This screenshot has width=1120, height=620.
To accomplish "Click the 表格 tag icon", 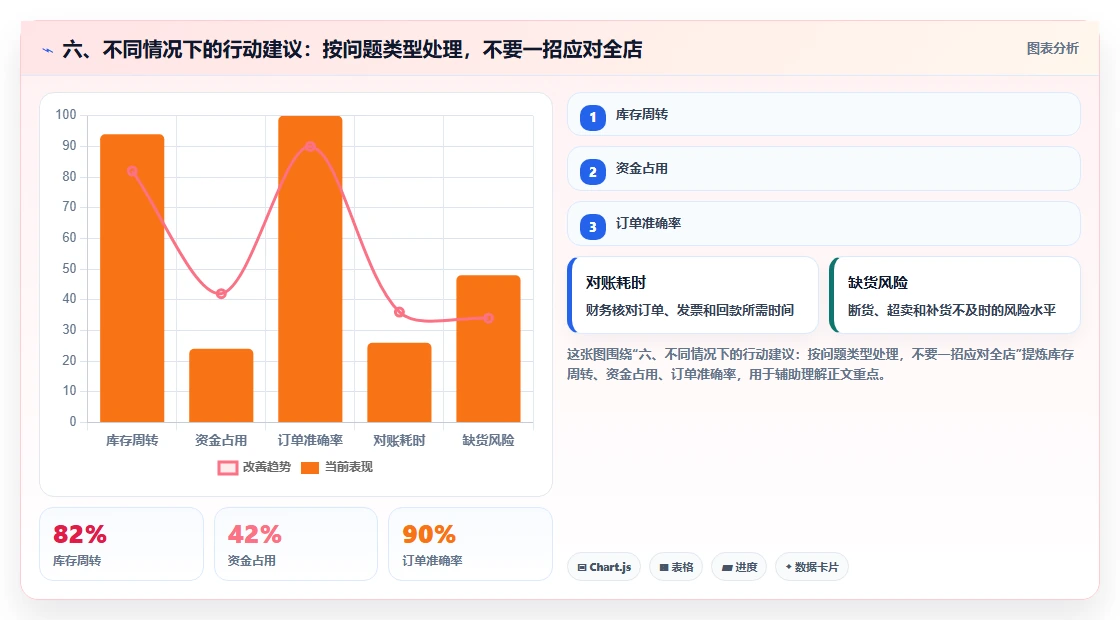I will point(664,568).
